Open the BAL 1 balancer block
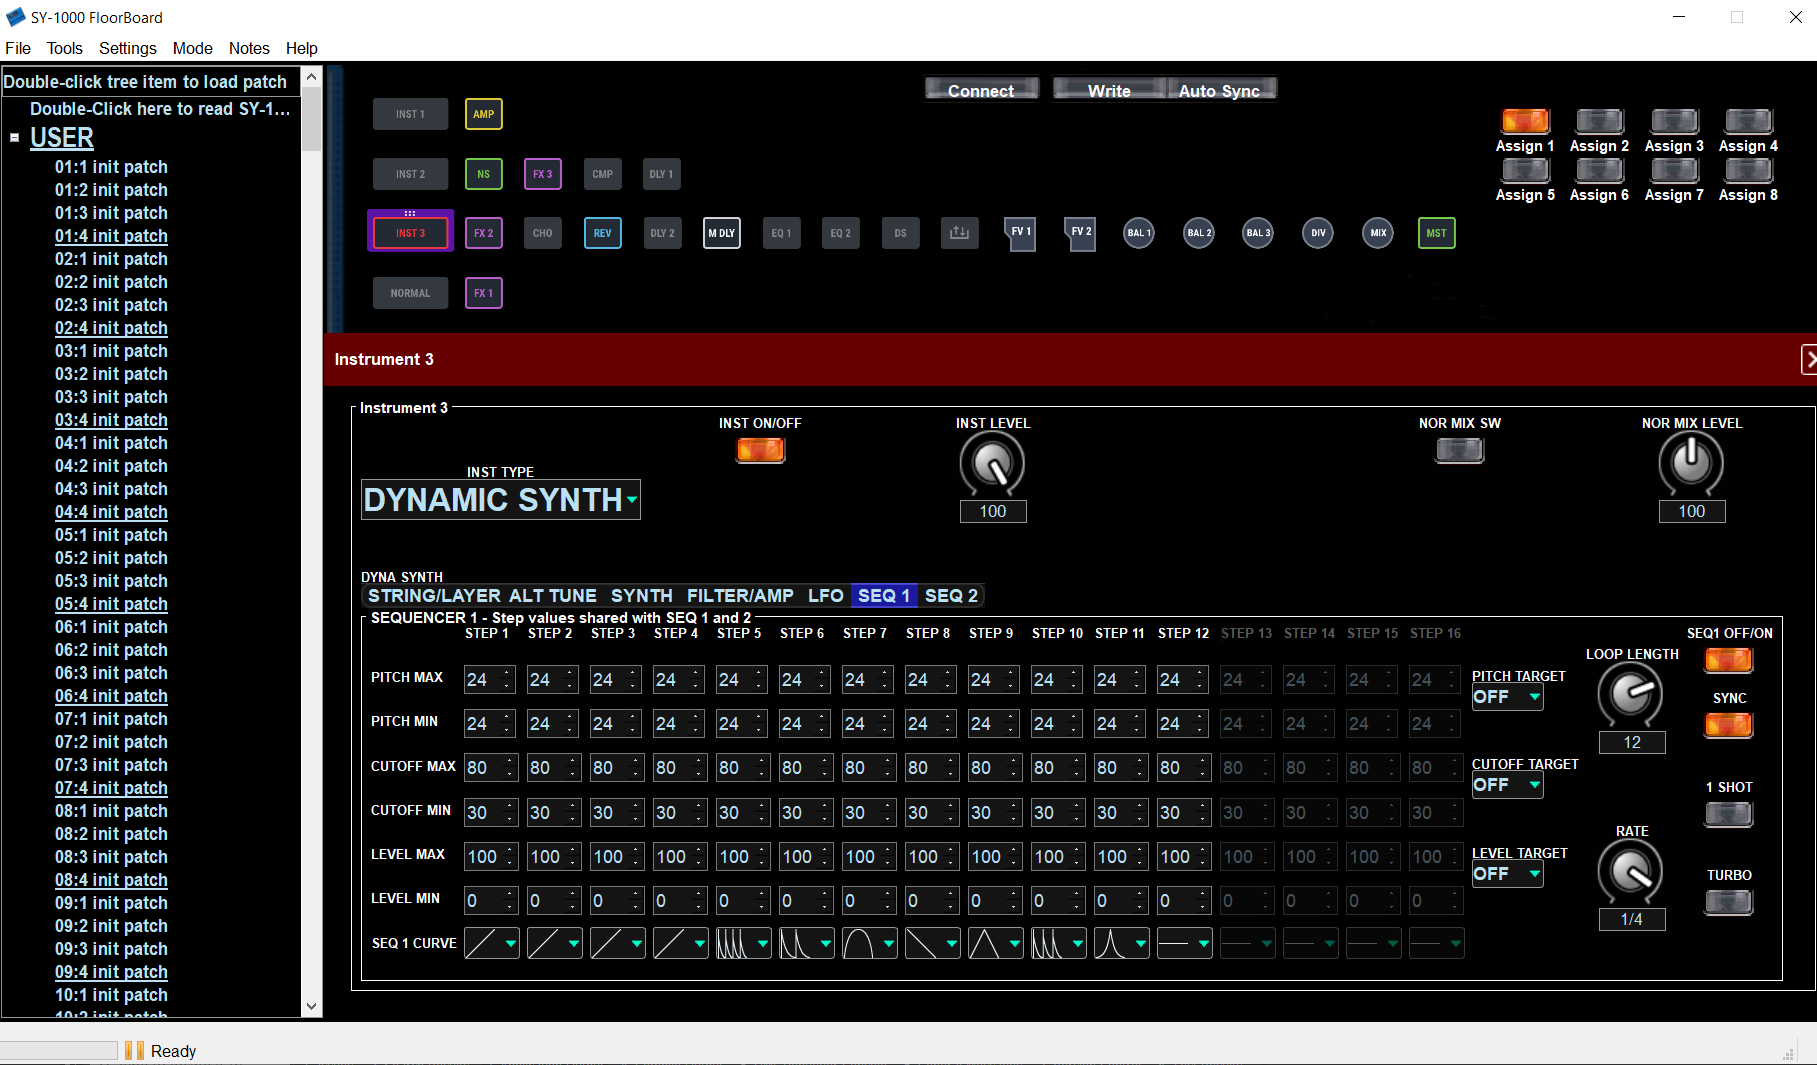Viewport: 1817px width, 1065px height. 1139,233
